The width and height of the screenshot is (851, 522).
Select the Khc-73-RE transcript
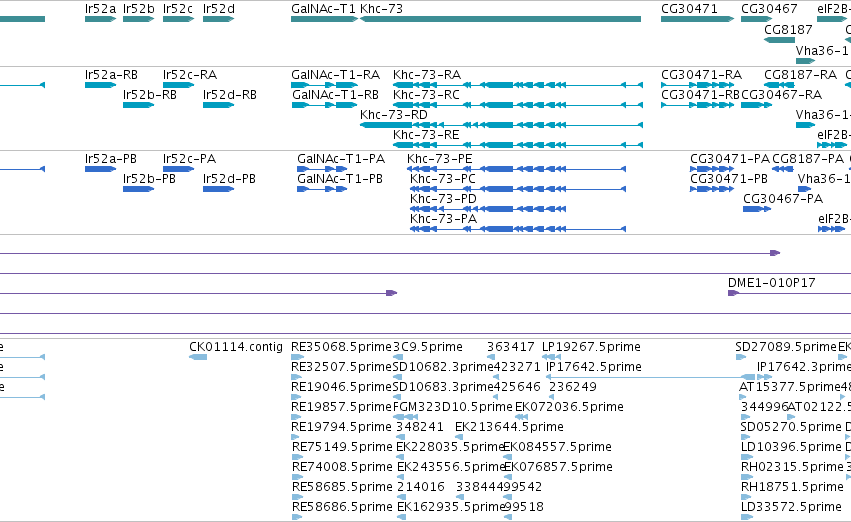[x=518, y=145]
